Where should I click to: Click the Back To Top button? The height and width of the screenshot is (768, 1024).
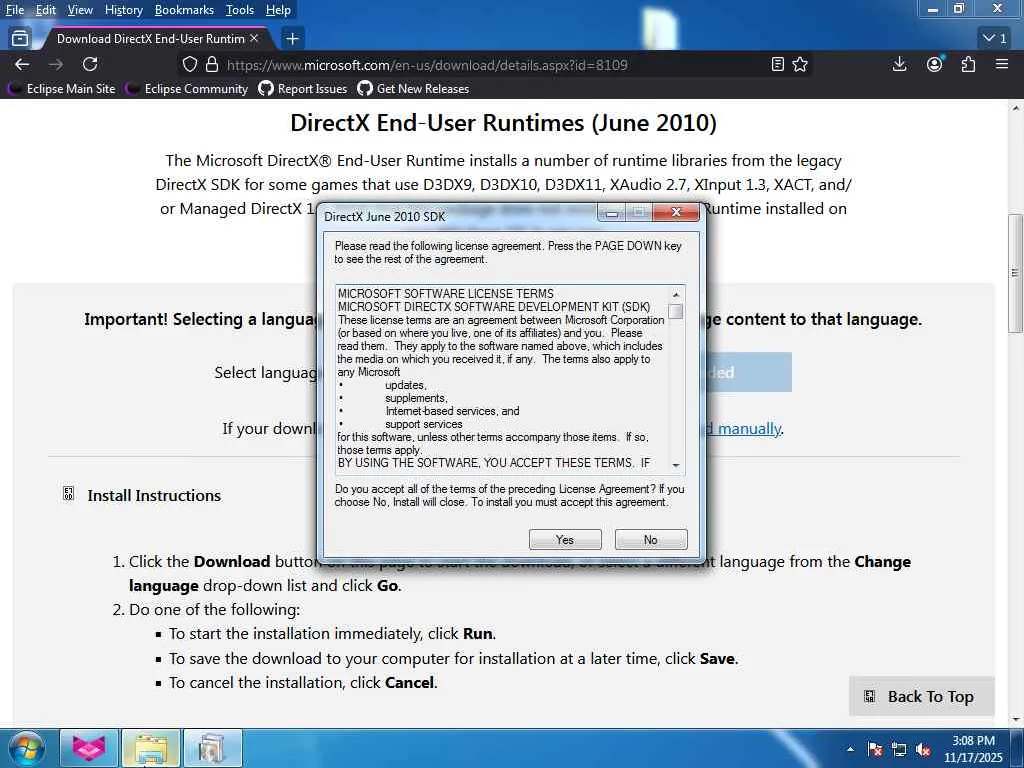(921, 696)
